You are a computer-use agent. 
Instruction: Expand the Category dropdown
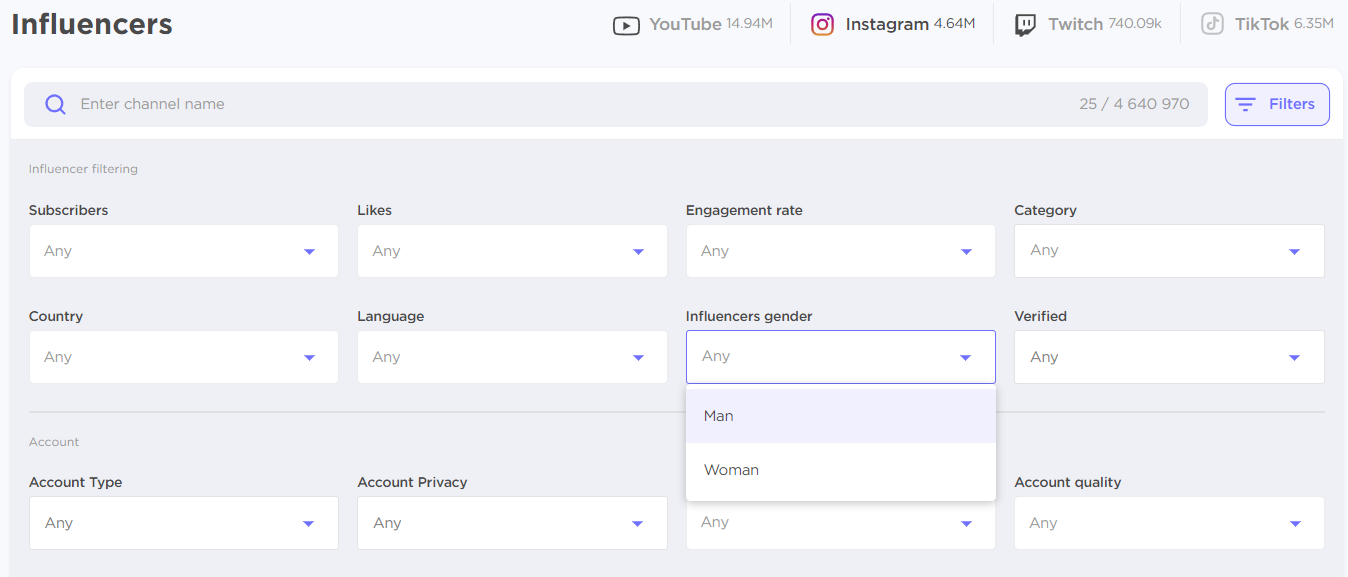(x=1169, y=251)
